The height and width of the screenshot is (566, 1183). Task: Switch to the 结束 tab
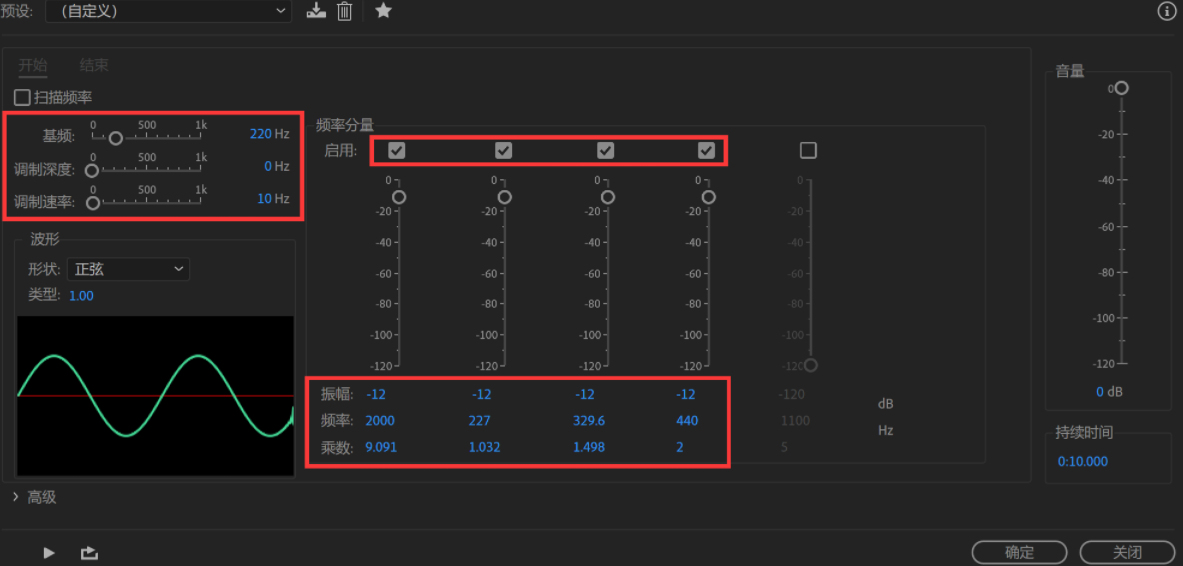coord(94,65)
